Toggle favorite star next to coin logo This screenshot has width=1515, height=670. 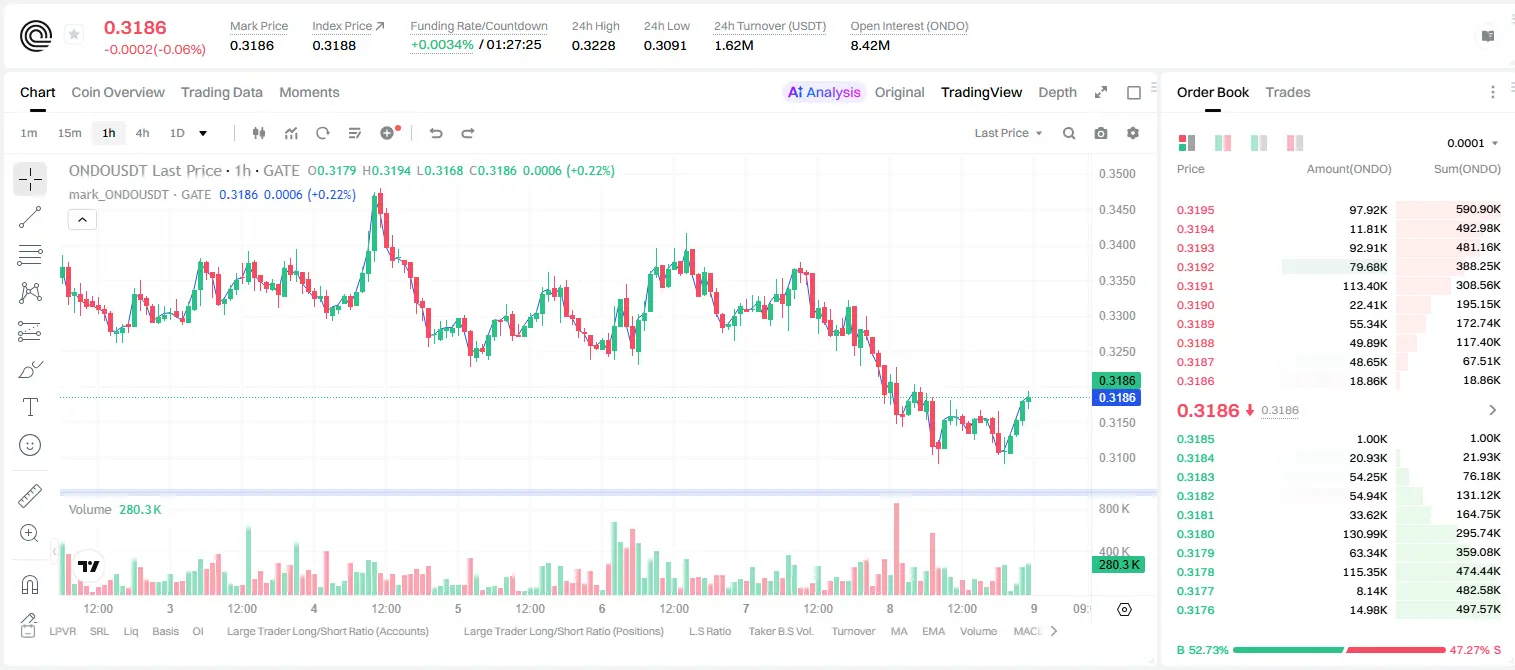[x=74, y=35]
